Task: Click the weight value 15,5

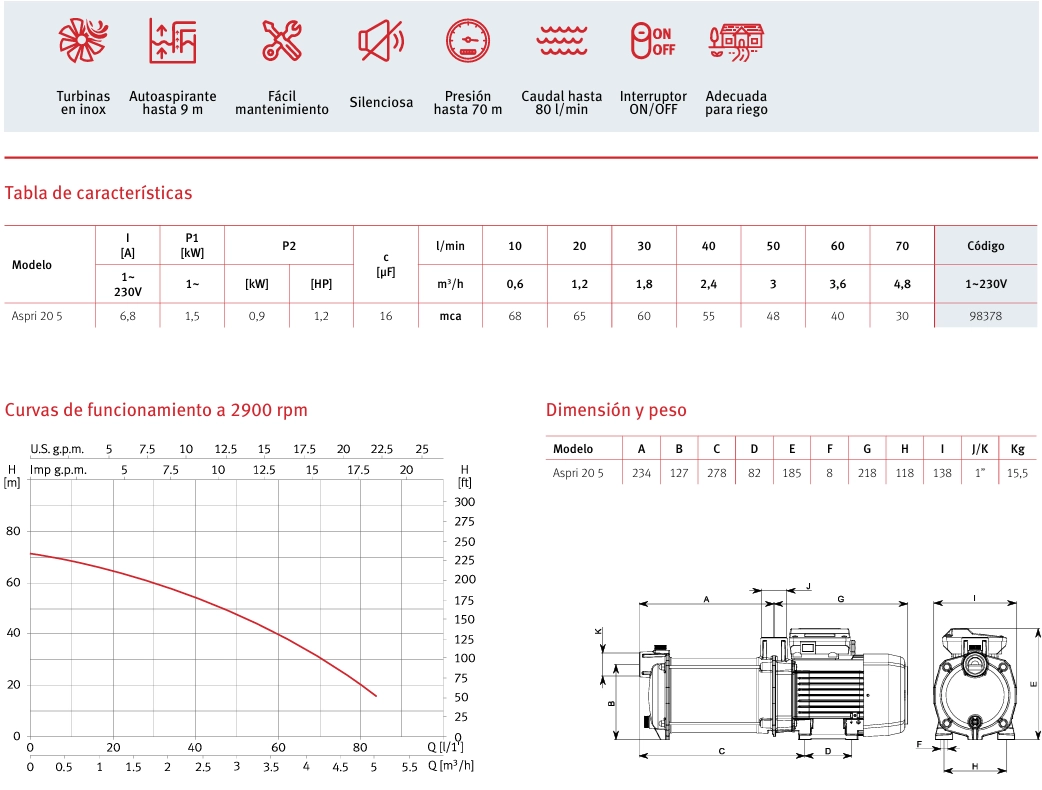Action: coord(1017,473)
